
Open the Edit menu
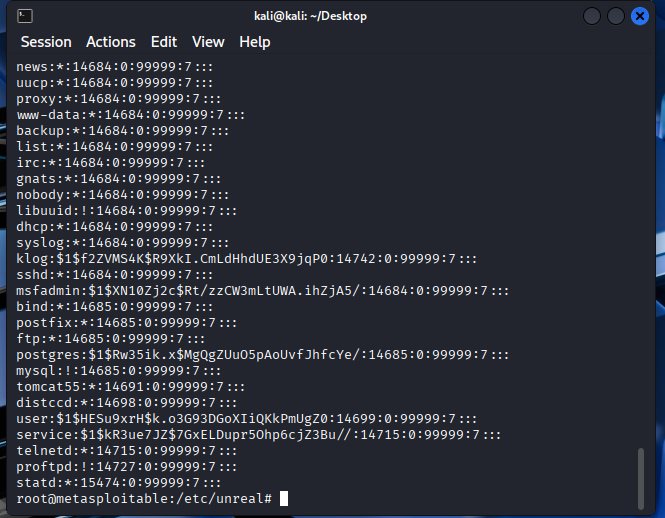(x=164, y=42)
